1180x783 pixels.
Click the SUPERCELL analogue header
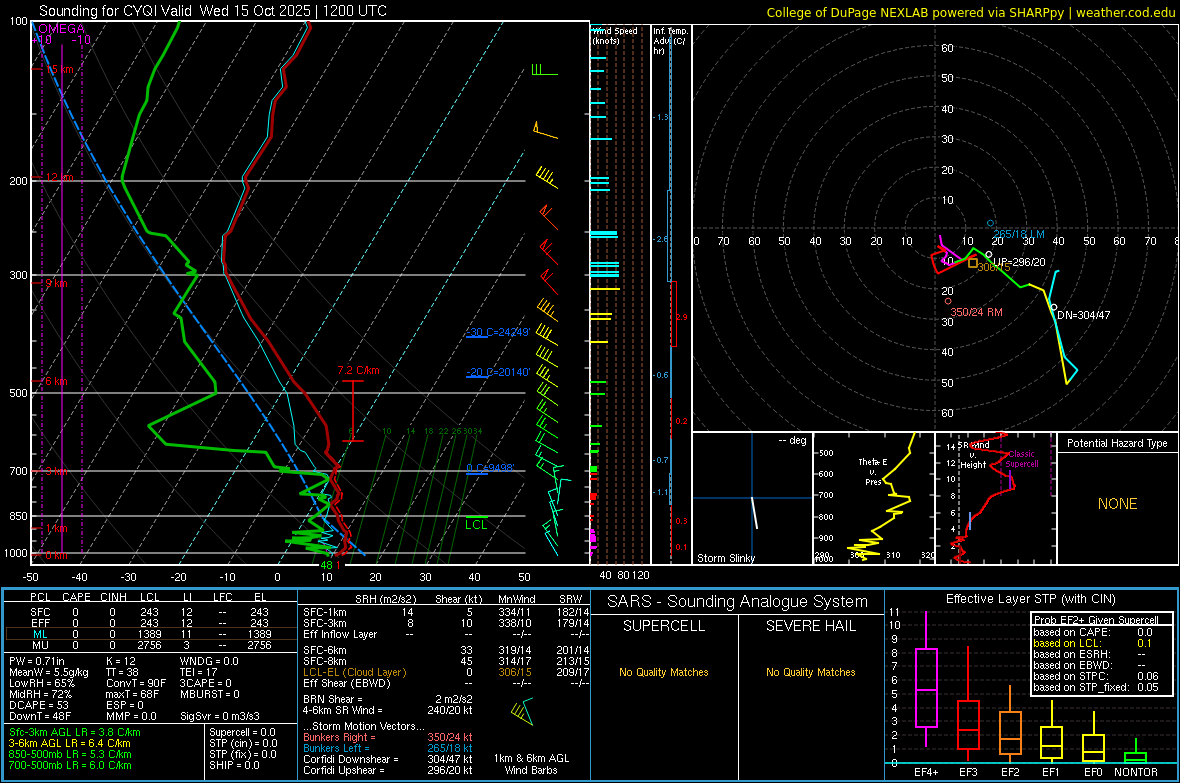click(x=664, y=626)
